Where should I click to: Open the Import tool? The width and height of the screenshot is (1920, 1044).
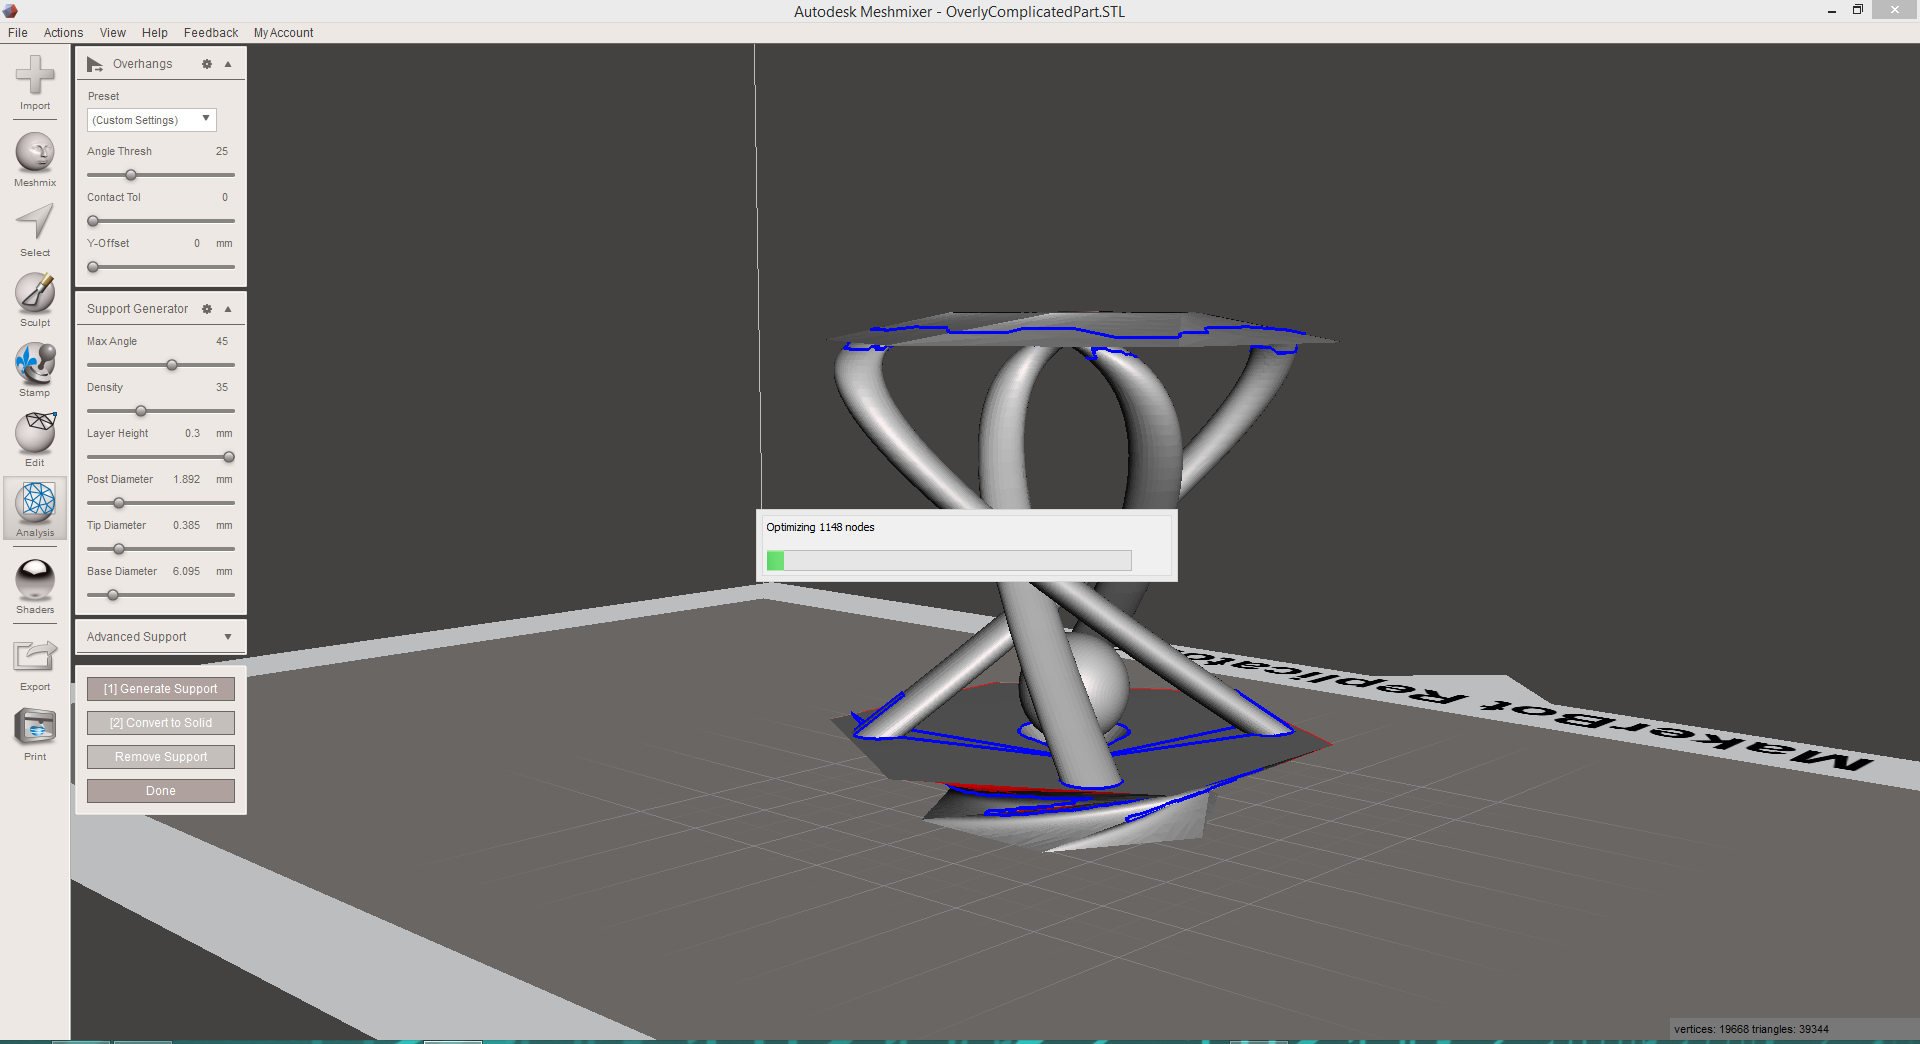(x=35, y=83)
